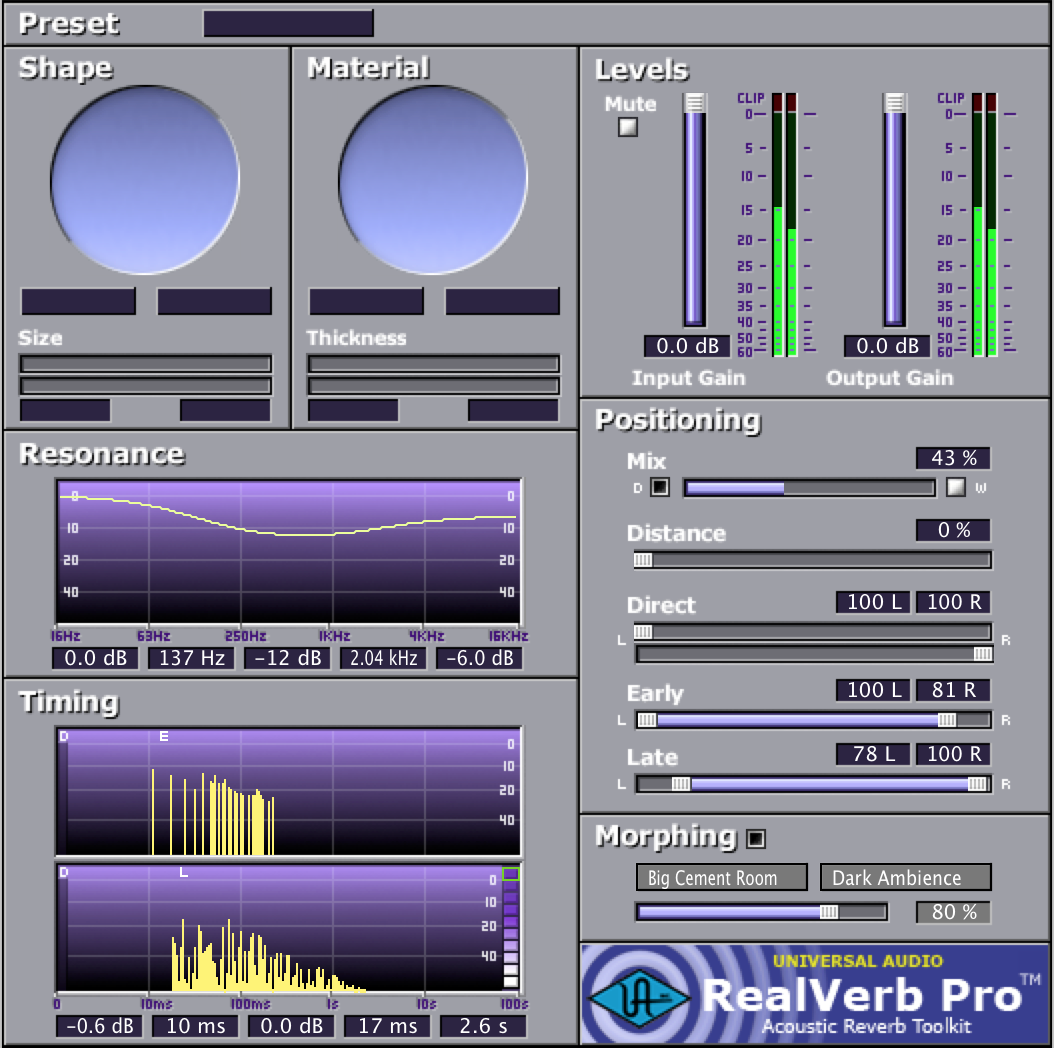This screenshot has width=1054, height=1048.
Task: Click the green square atop the late graph strip
Action: pyautogui.click(x=511, y=874)
